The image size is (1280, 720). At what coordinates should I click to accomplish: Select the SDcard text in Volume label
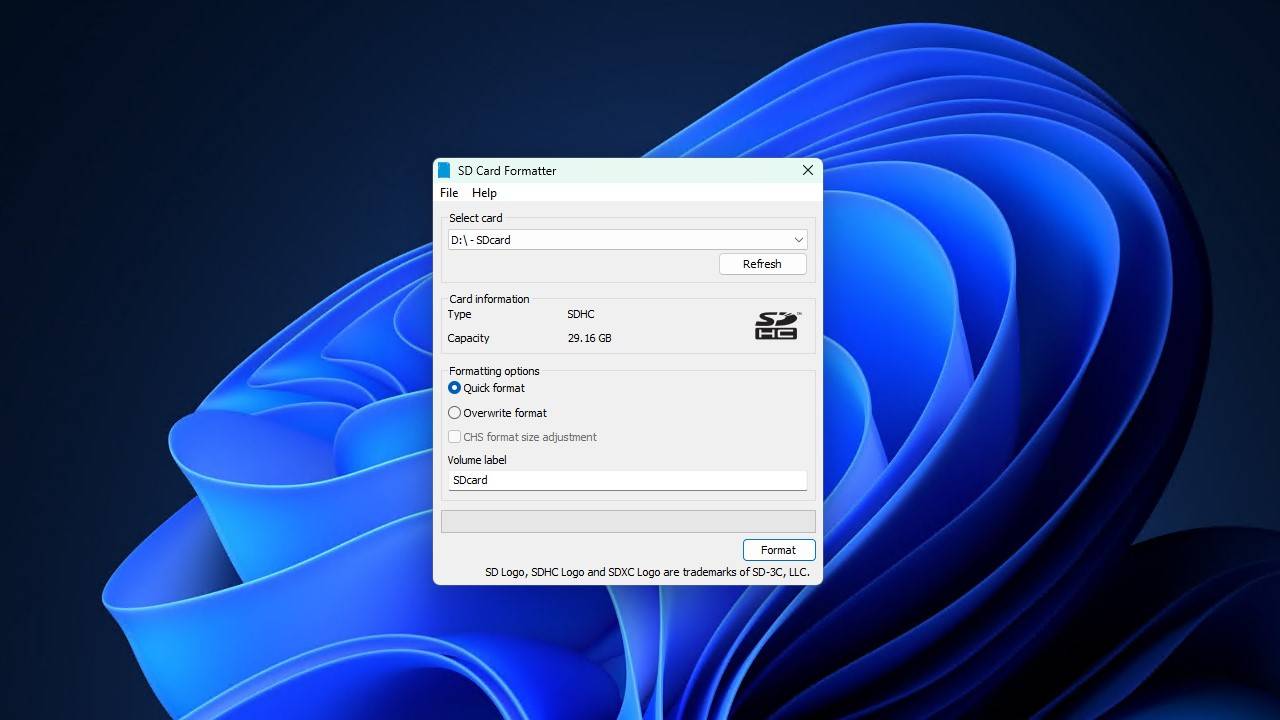point(470,480)
